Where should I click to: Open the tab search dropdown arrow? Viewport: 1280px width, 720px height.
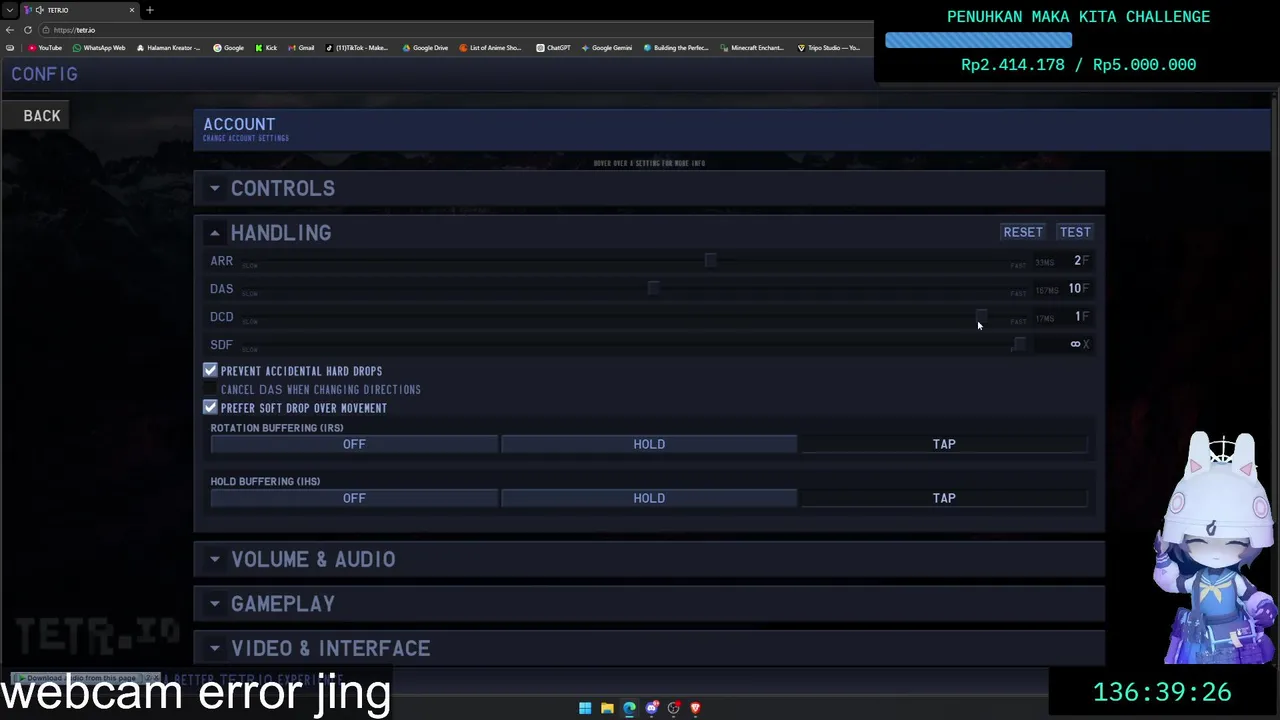9,10
